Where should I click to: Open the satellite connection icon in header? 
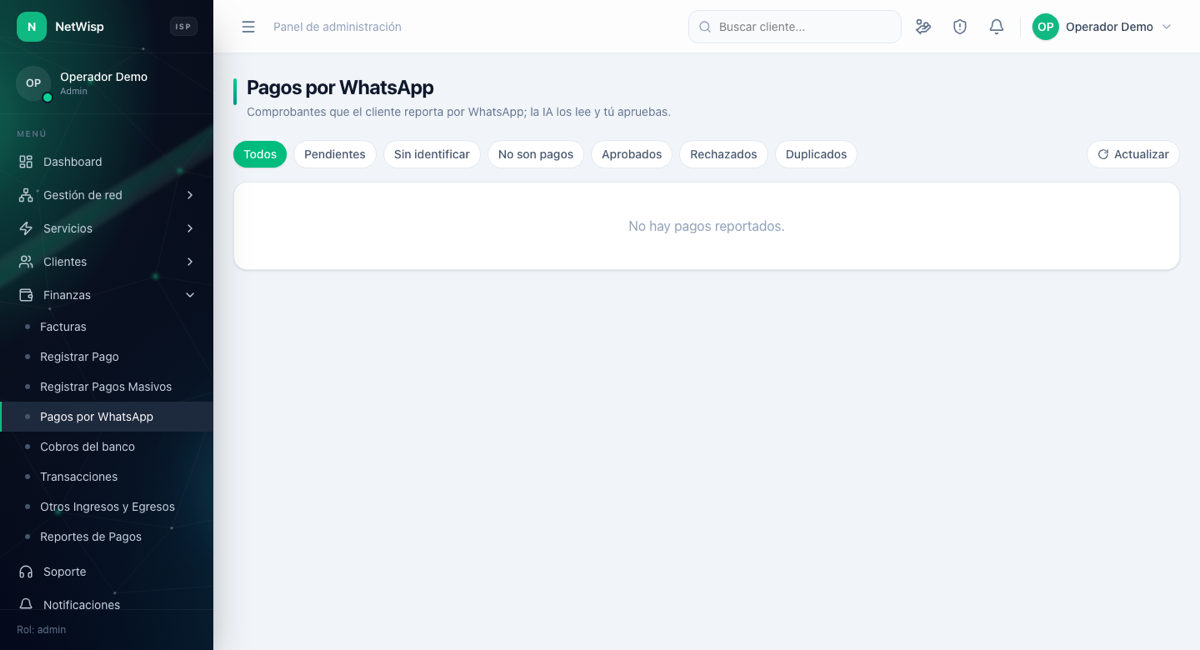click(x=923, y=27)
